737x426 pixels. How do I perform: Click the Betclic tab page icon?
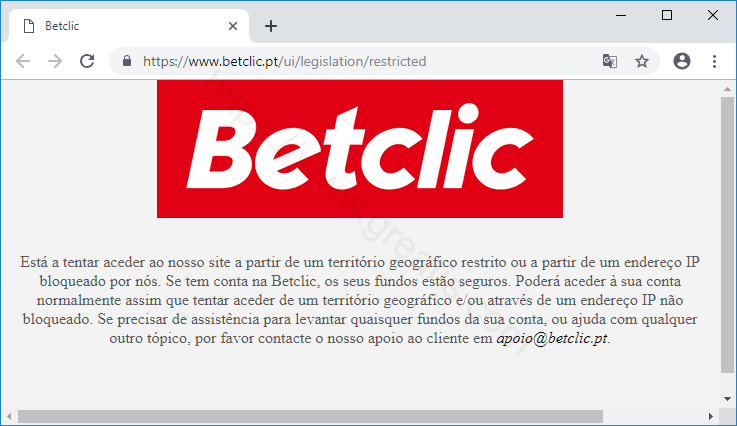coord(29,26)
